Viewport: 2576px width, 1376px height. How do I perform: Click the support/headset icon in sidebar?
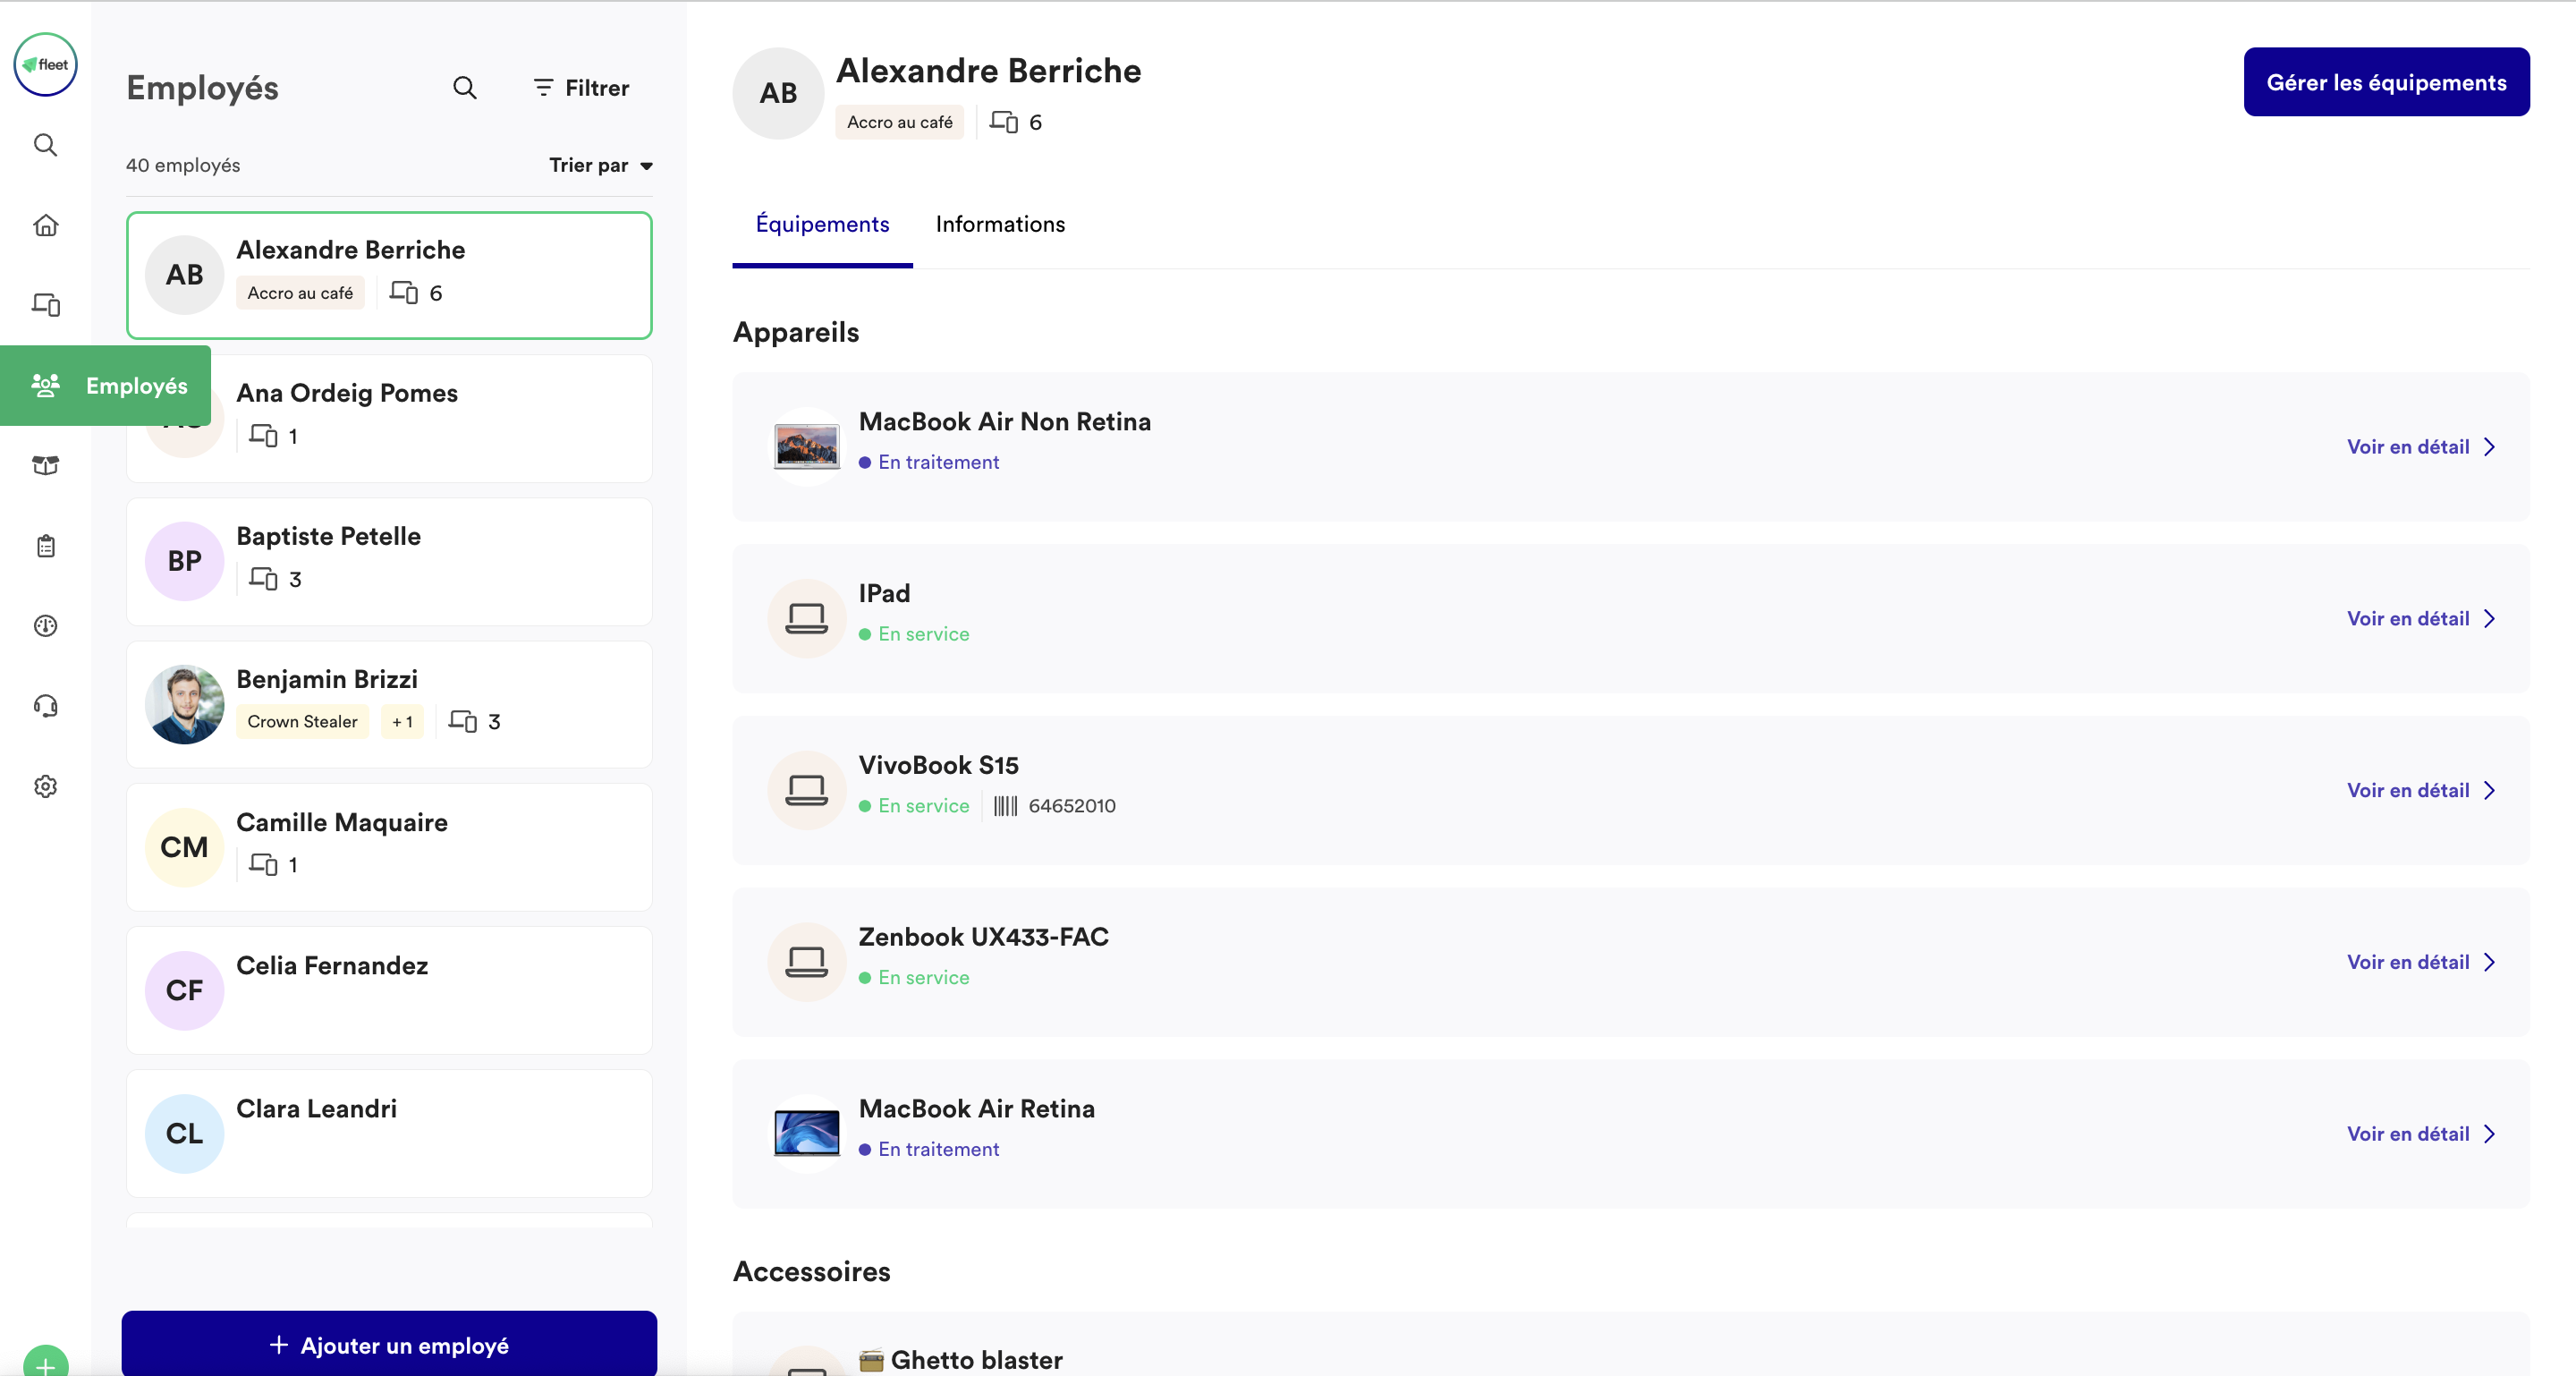coord(45,706)
